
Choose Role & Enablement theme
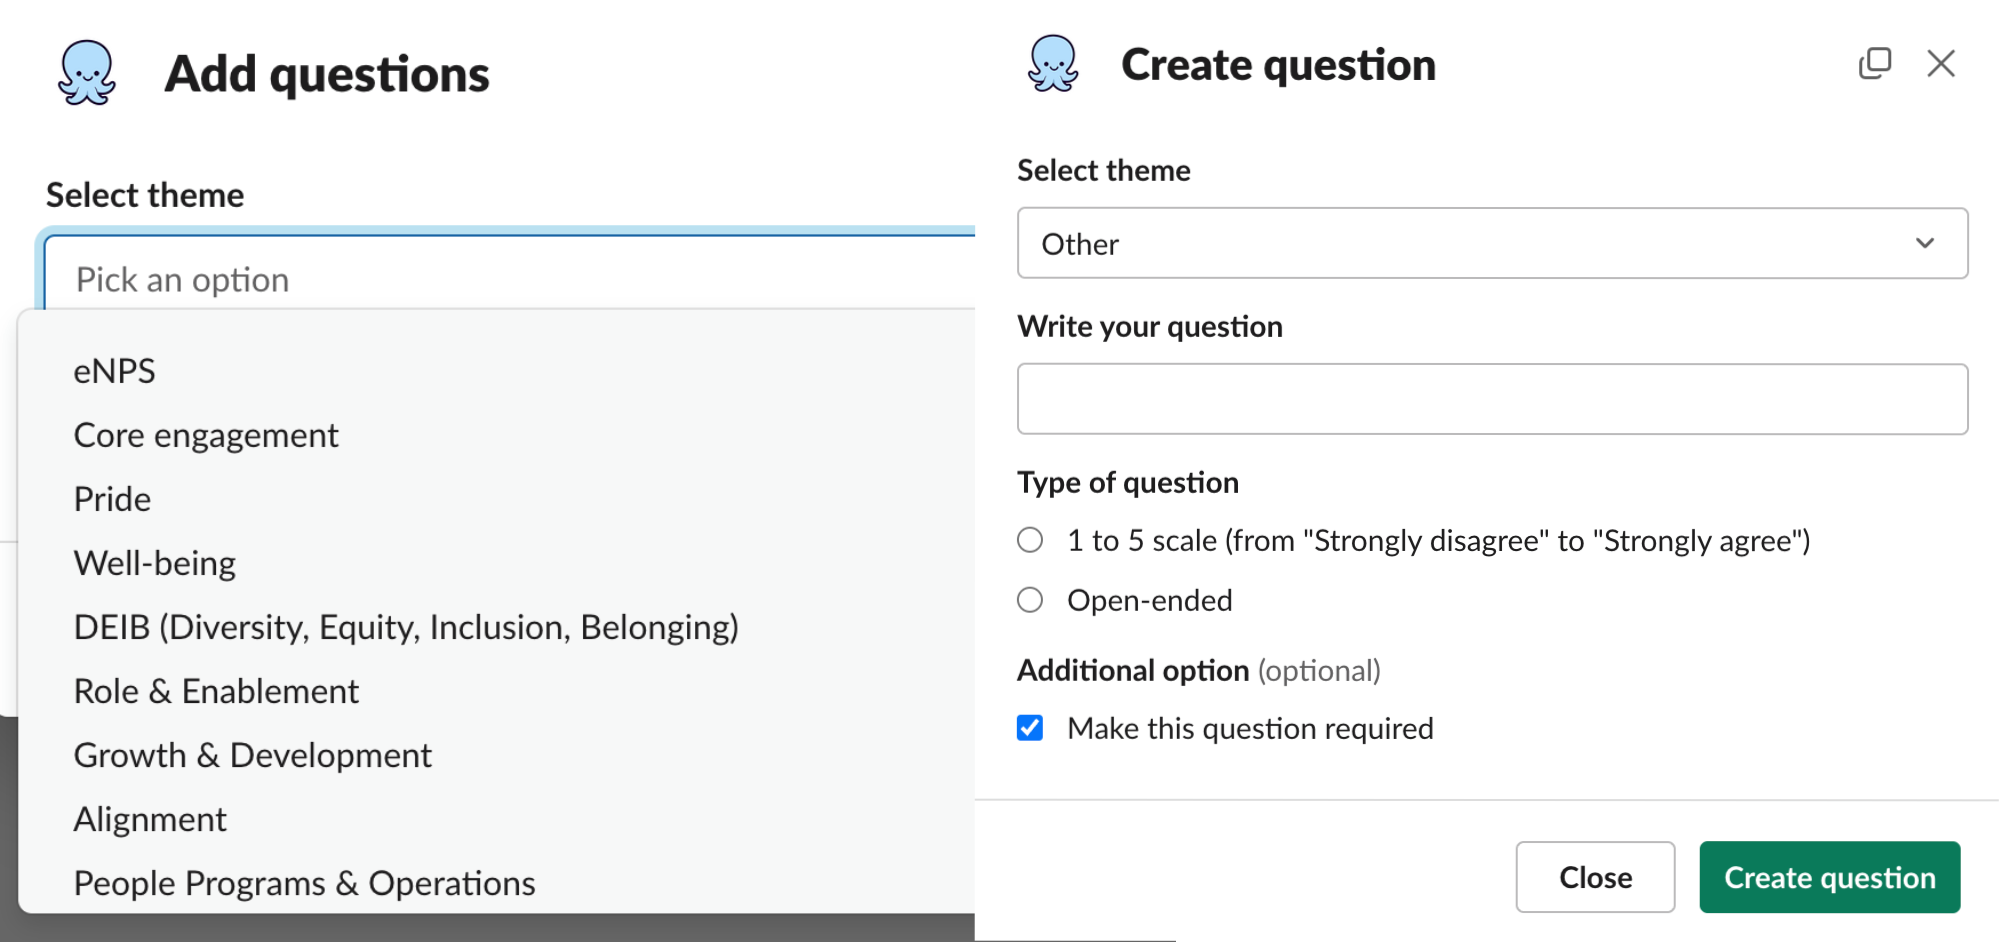coord(216,691)
